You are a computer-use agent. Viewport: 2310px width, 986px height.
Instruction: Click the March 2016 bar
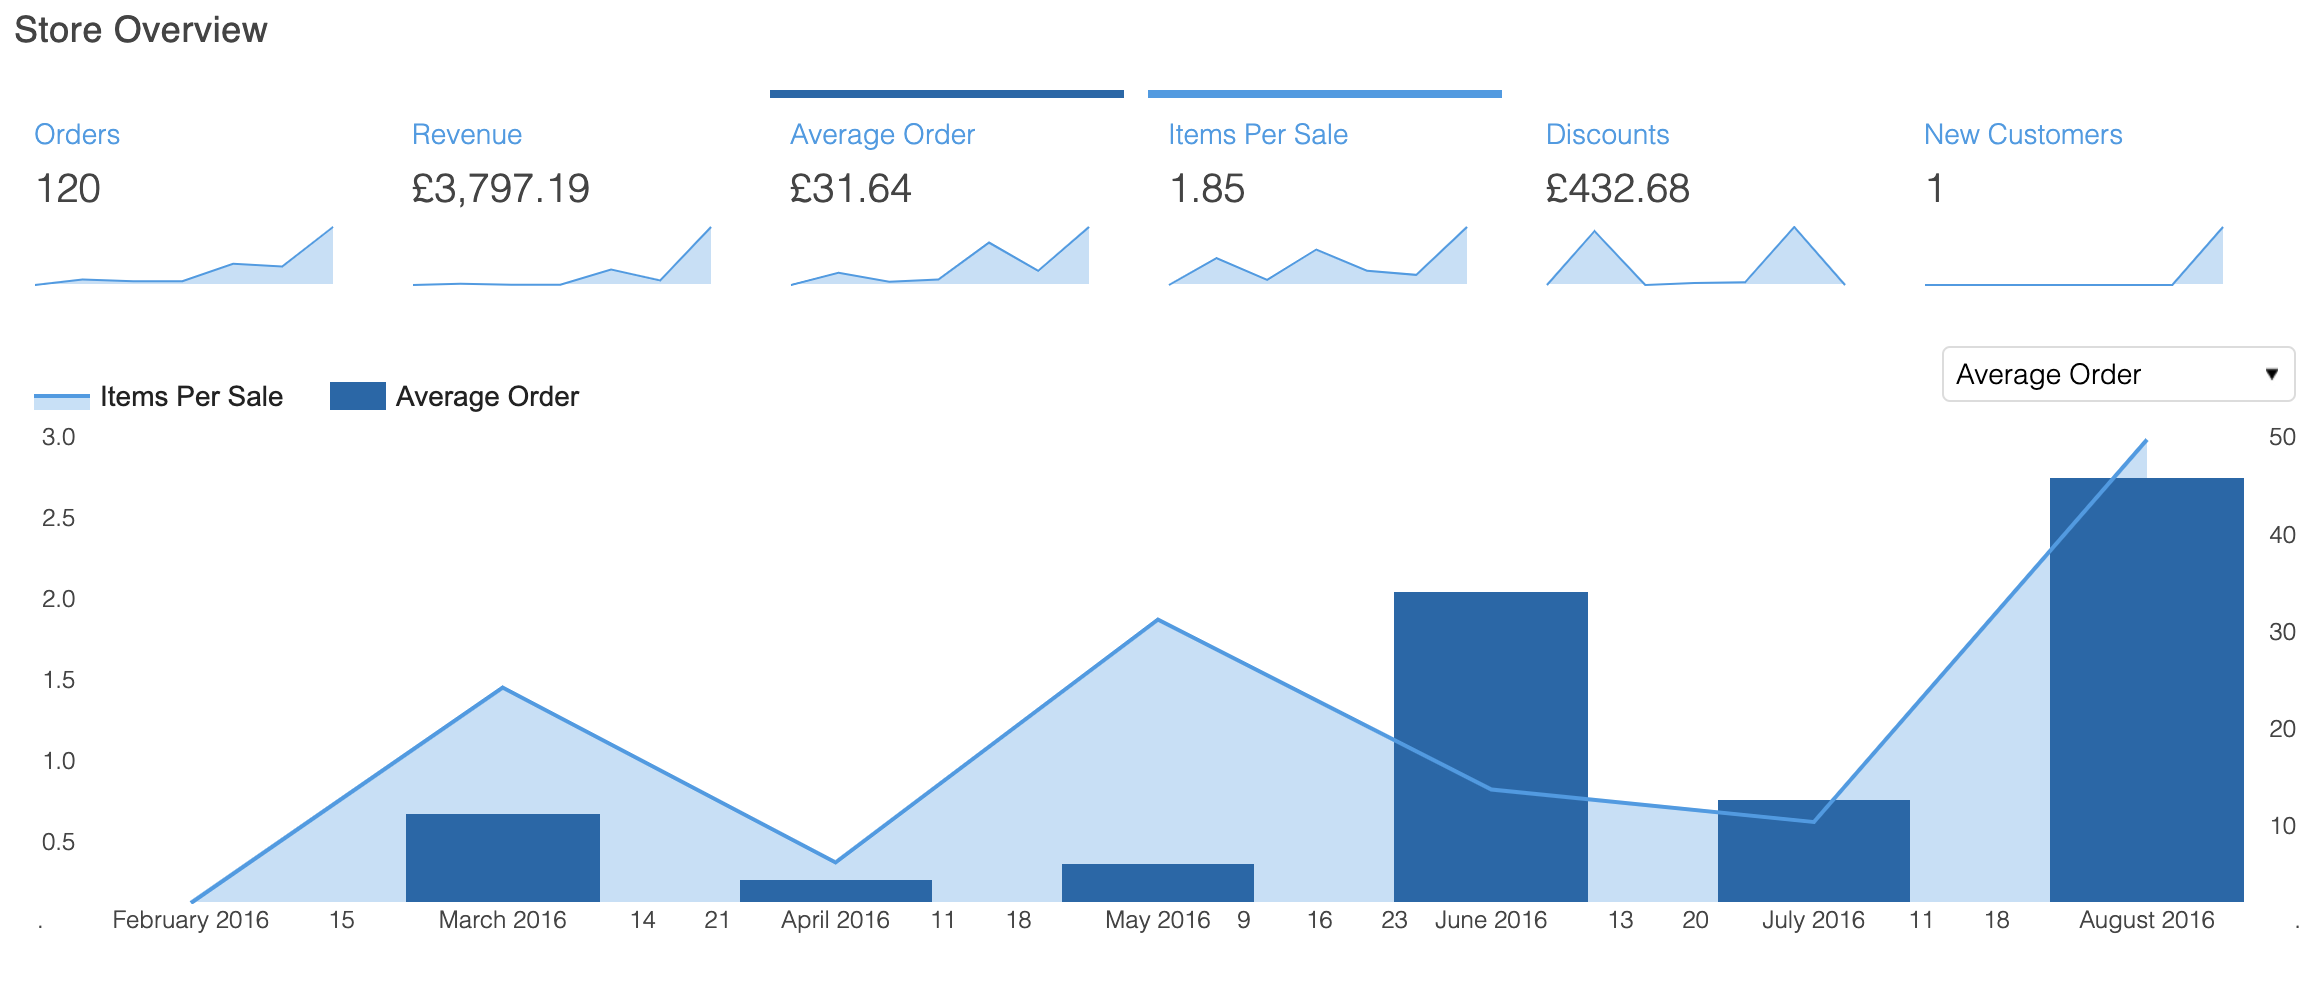503,858
